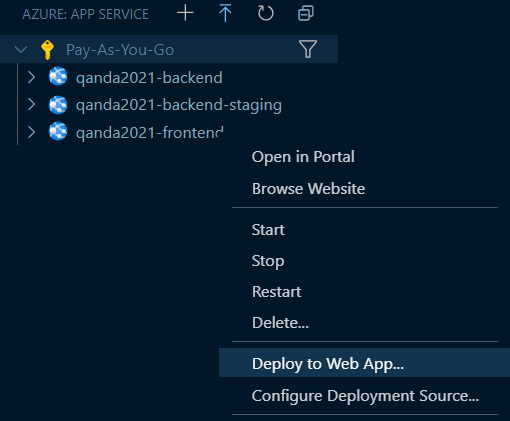Collapse the Pay-As-You-Go subscription chevron

point(21,50)
